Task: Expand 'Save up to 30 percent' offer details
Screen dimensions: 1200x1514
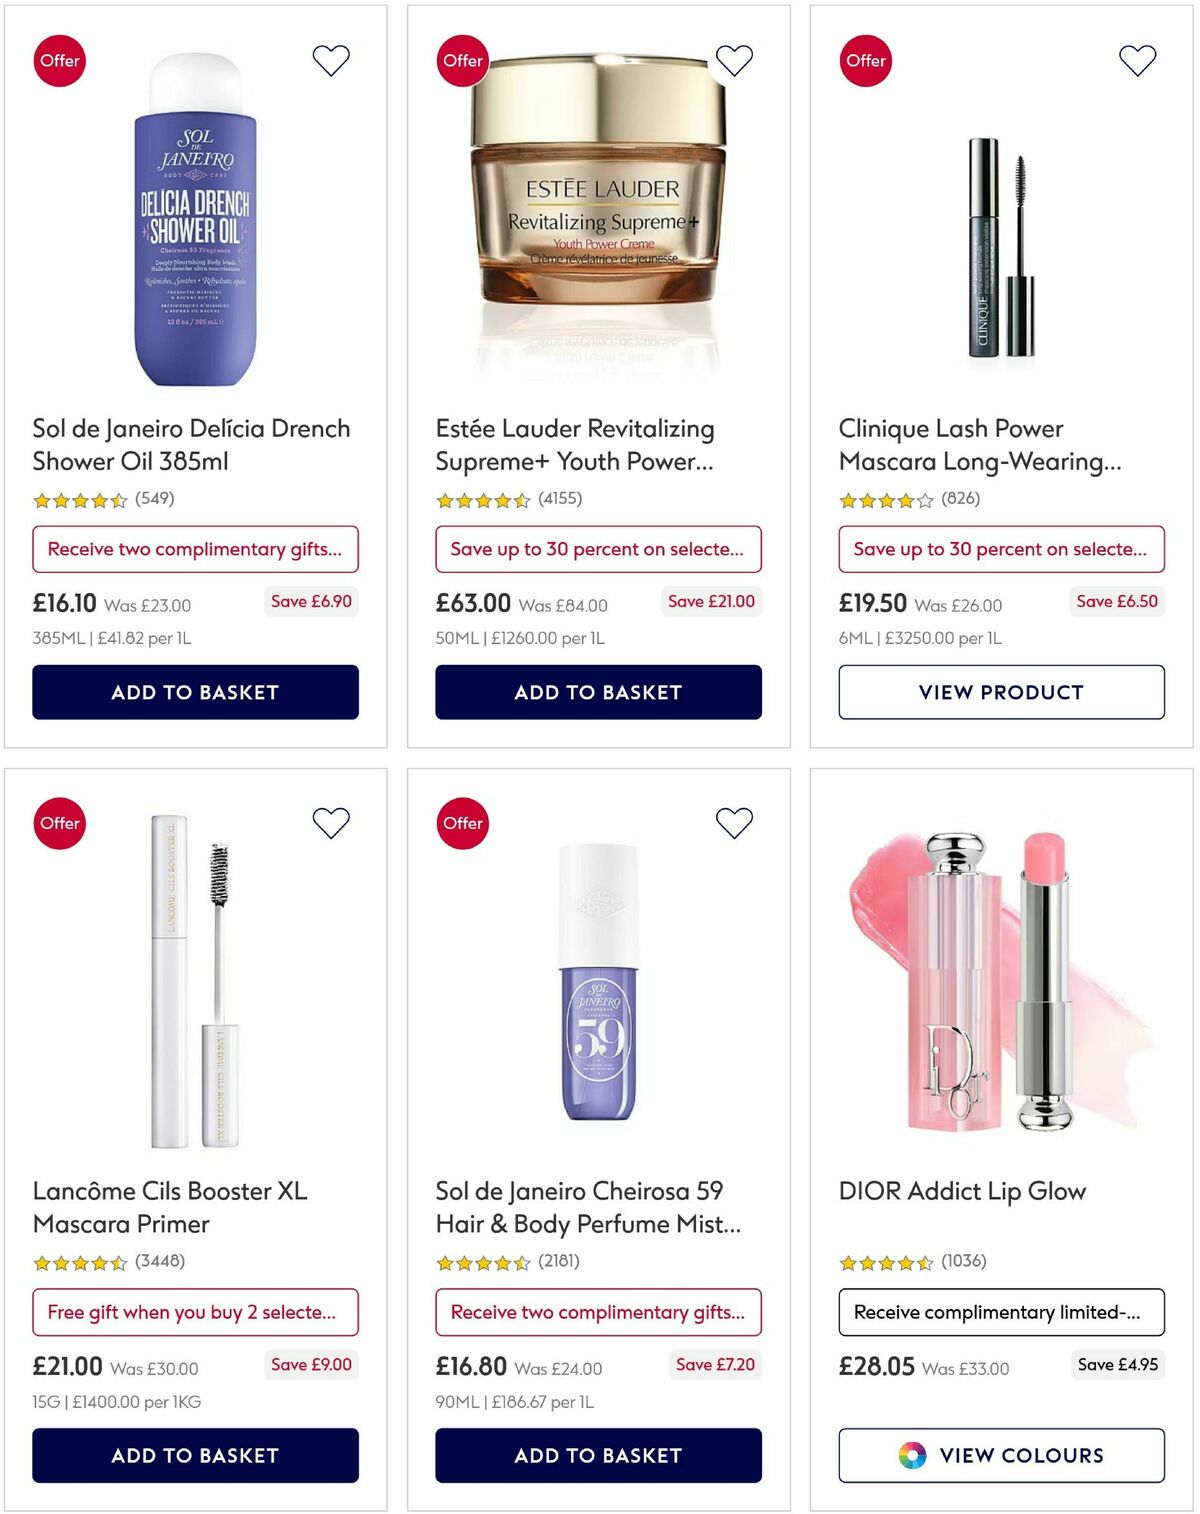Action: [x=598, y=549]
